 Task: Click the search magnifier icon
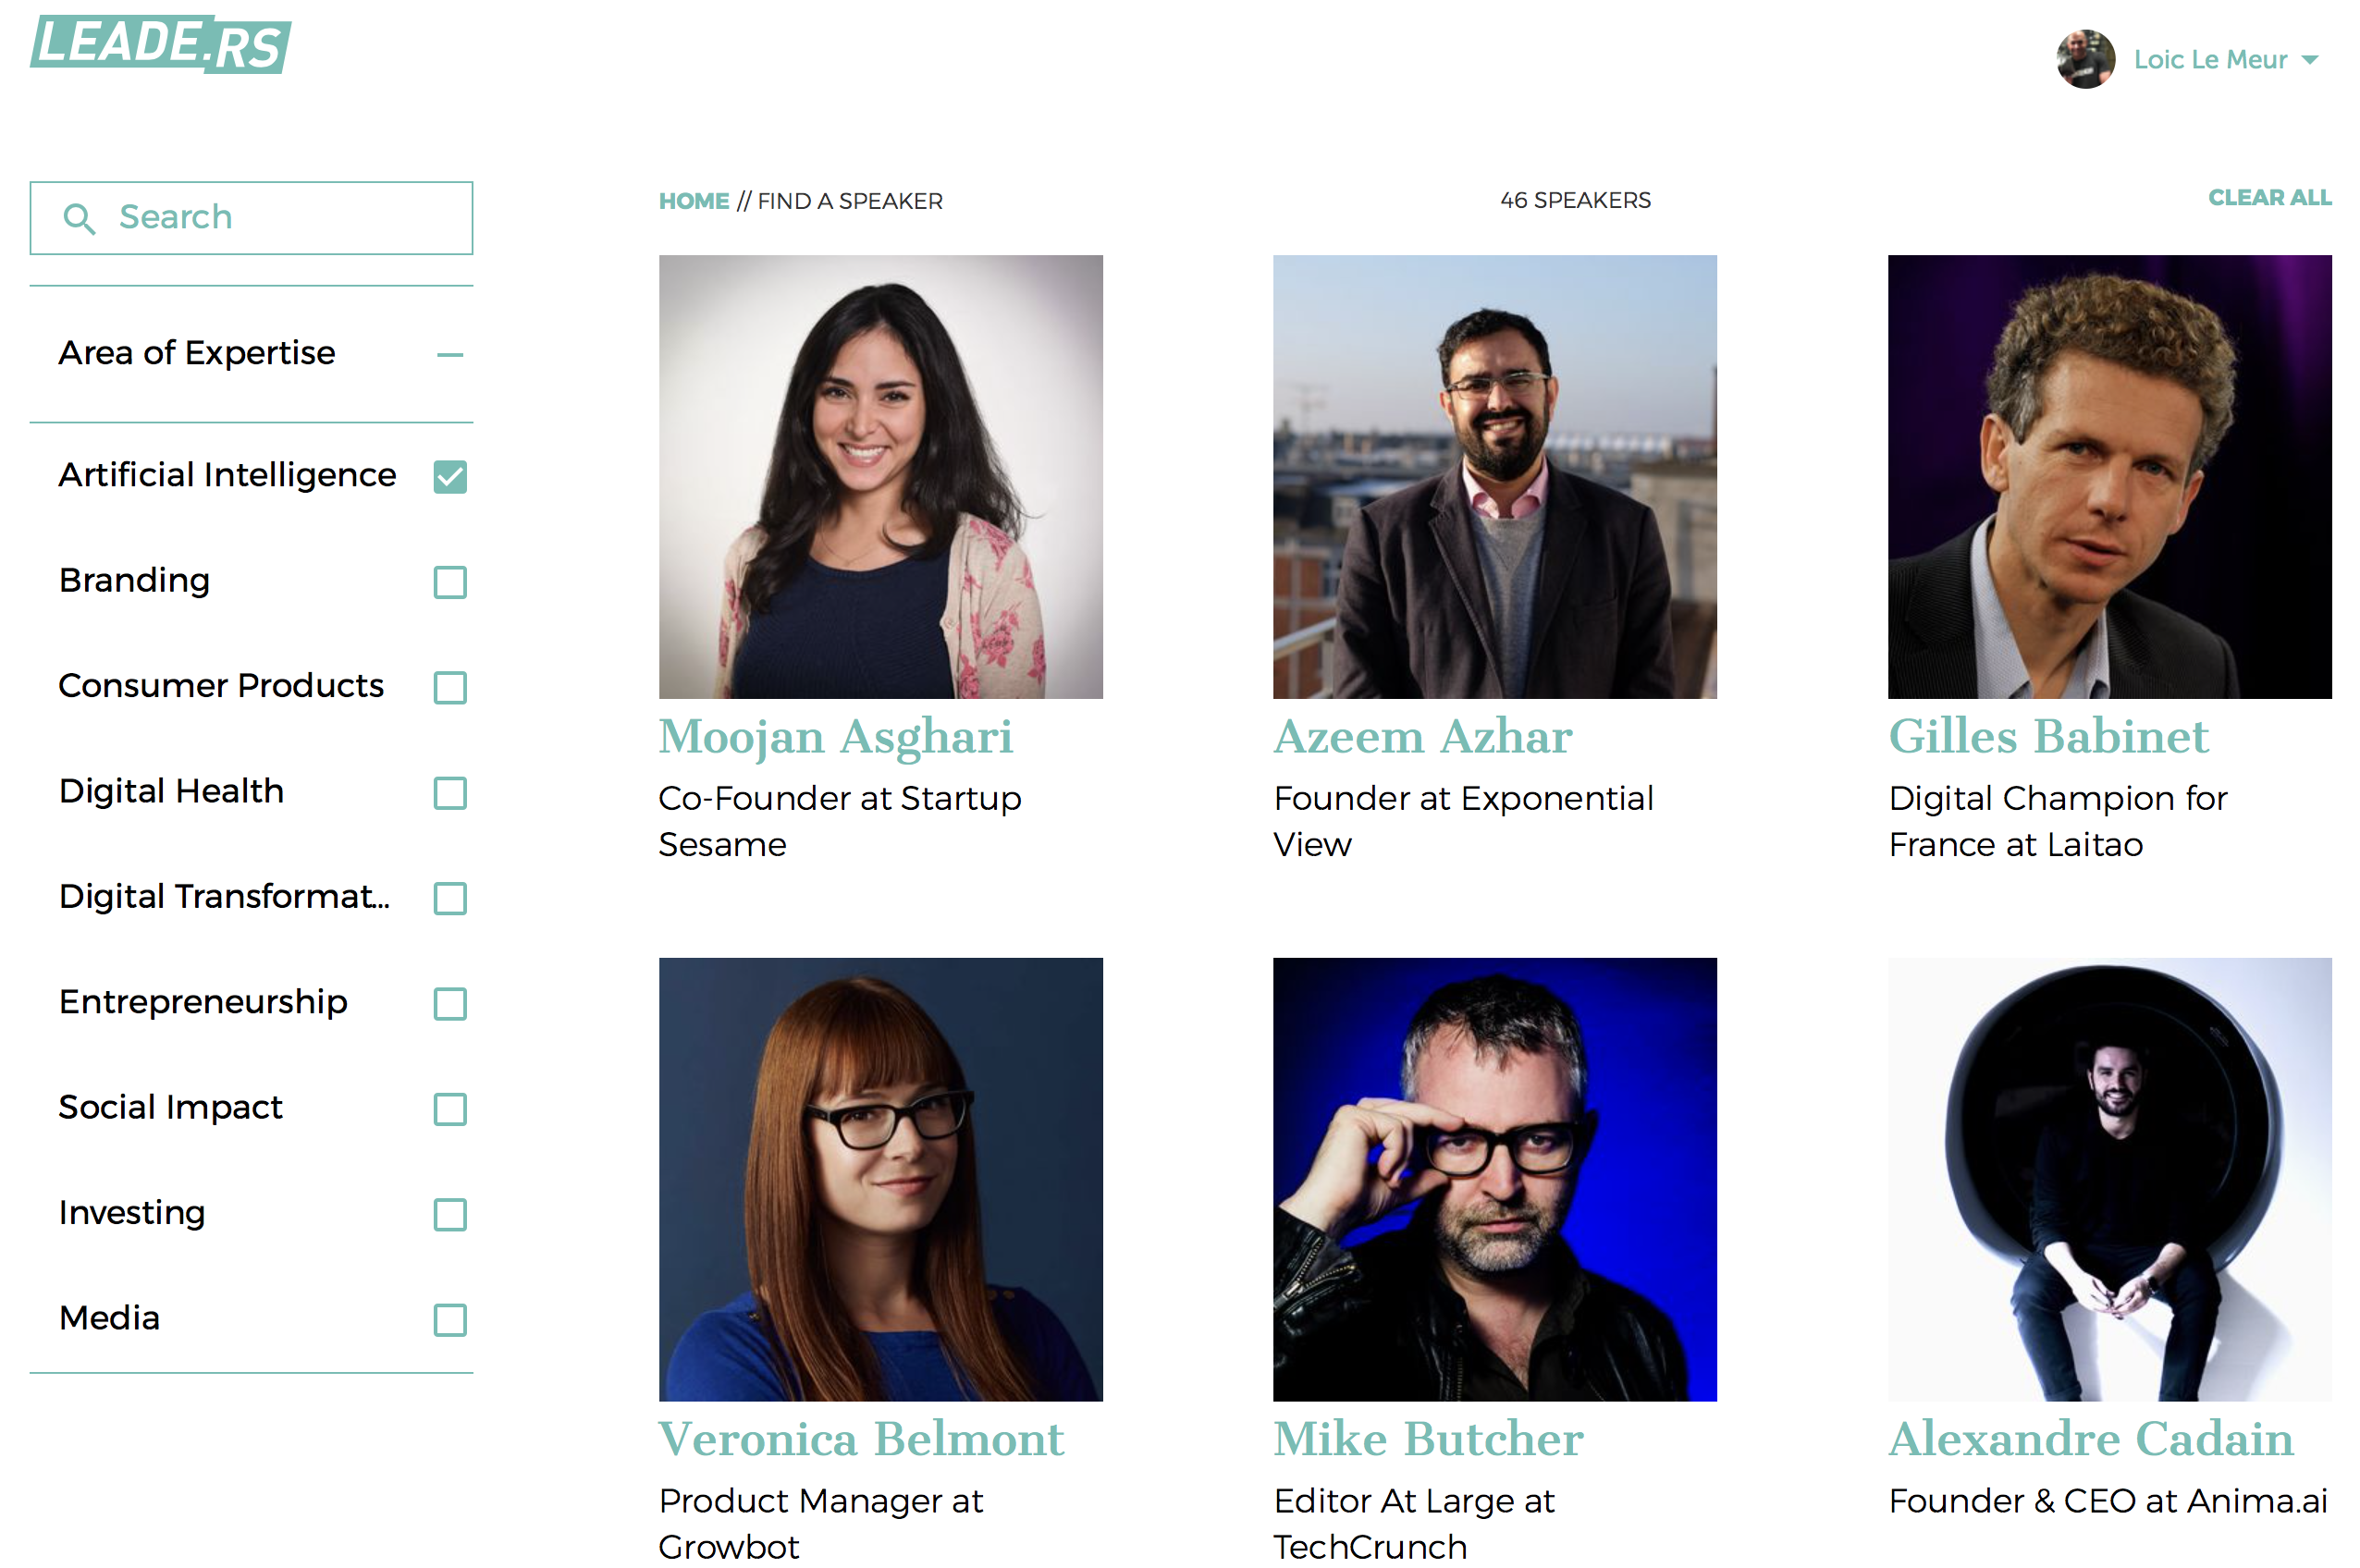[x=79, y=218]
